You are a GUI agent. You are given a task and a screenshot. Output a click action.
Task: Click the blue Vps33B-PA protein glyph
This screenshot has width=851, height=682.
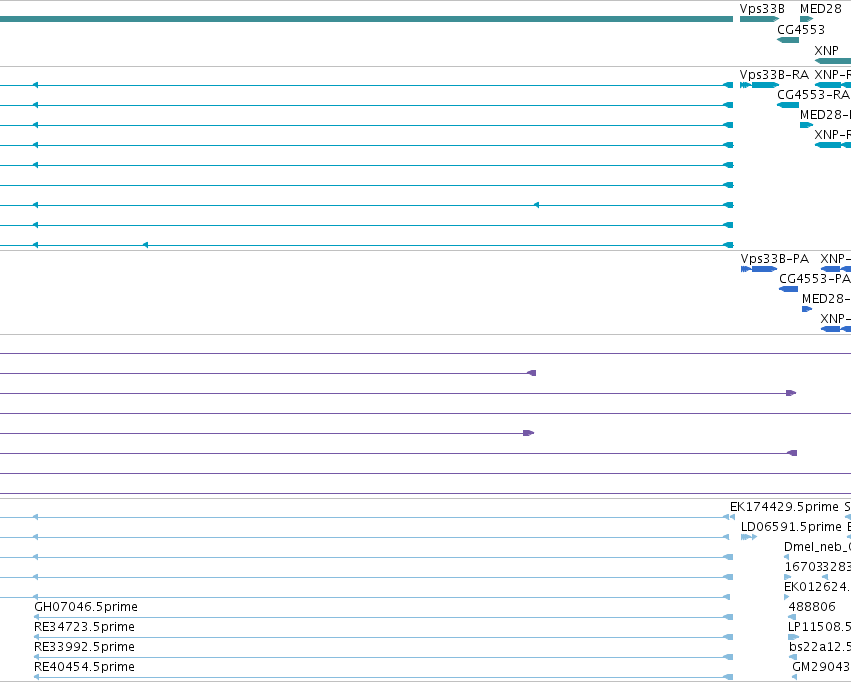pos(759,269)
